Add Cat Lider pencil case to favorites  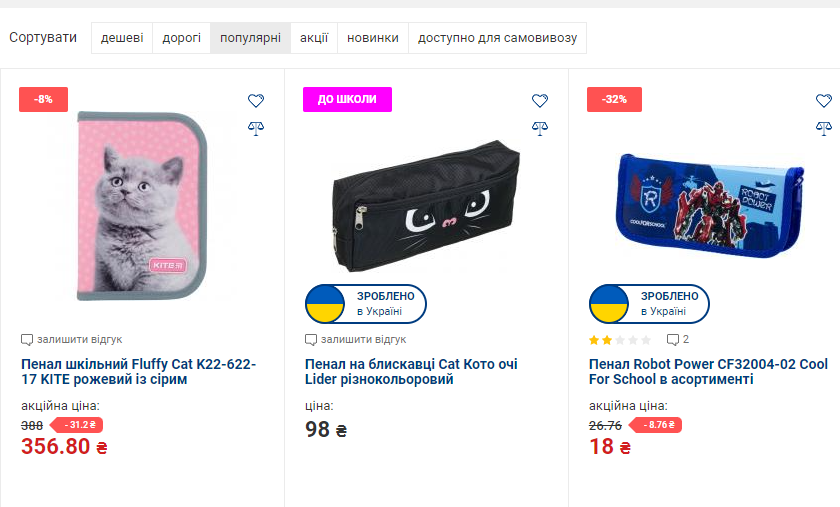540,100
